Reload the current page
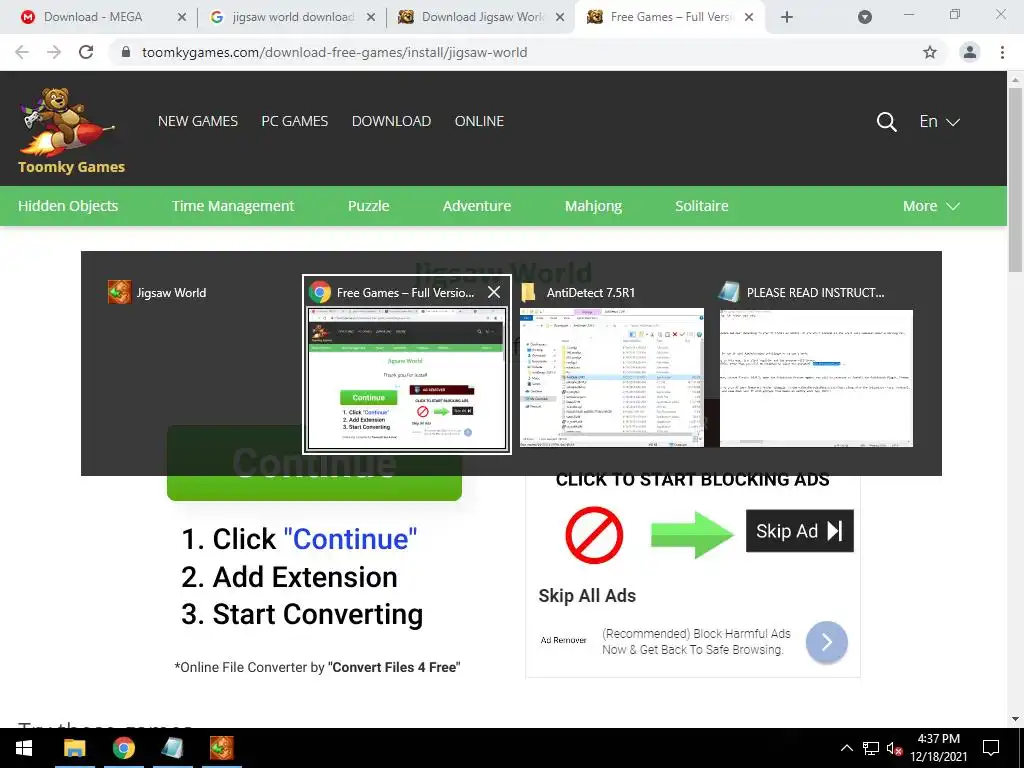1024x768 pixels. pyautogui.click(x=86, y=52)
